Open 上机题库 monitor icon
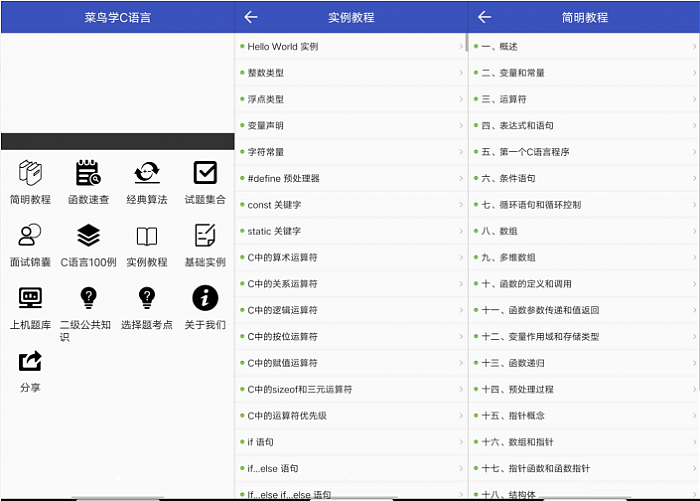 pos(30,297)
